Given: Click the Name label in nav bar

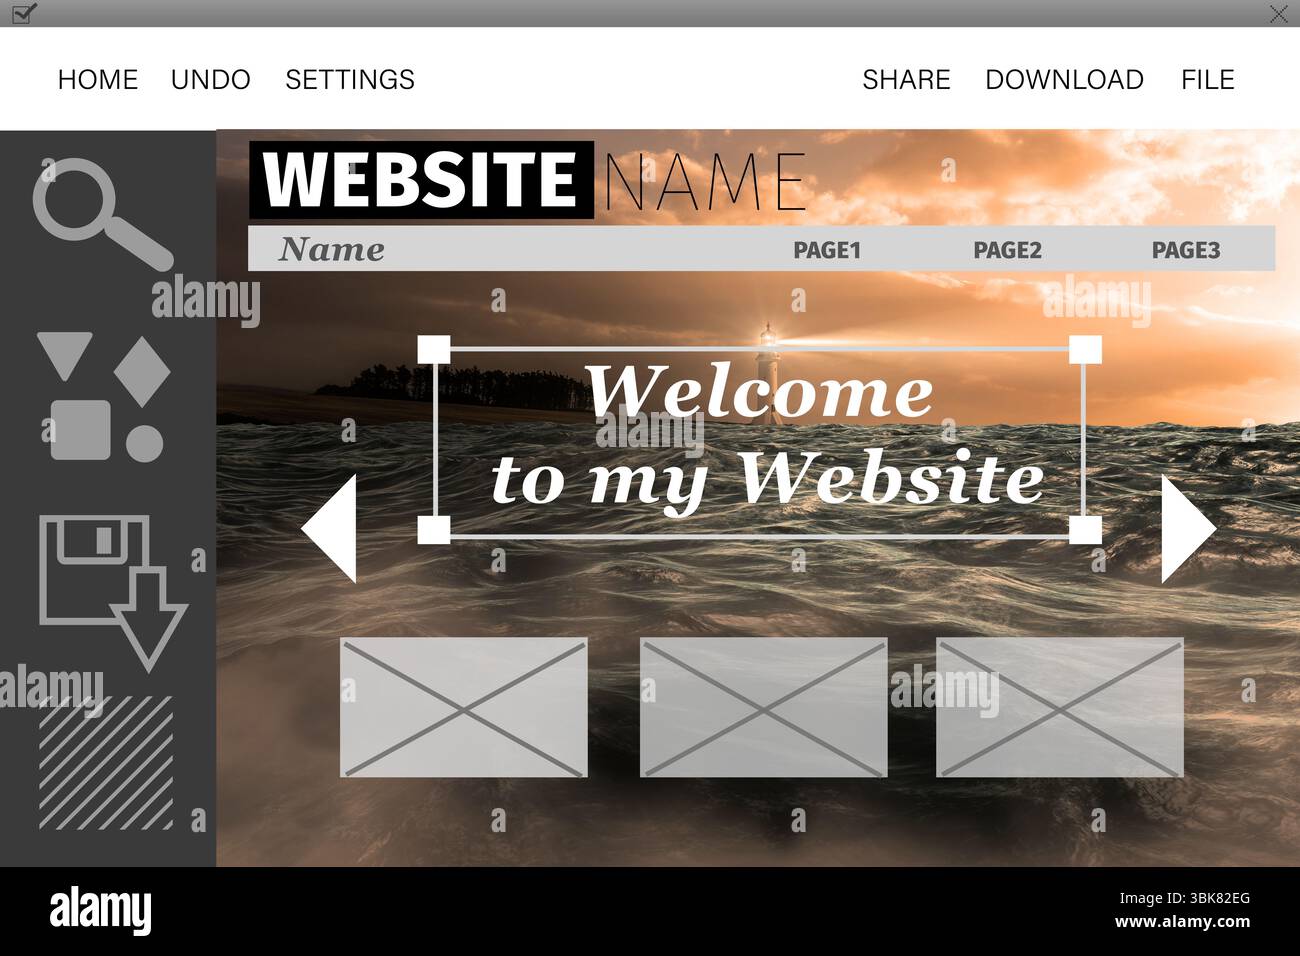Looking at the screenshot, I should (332, 249).
